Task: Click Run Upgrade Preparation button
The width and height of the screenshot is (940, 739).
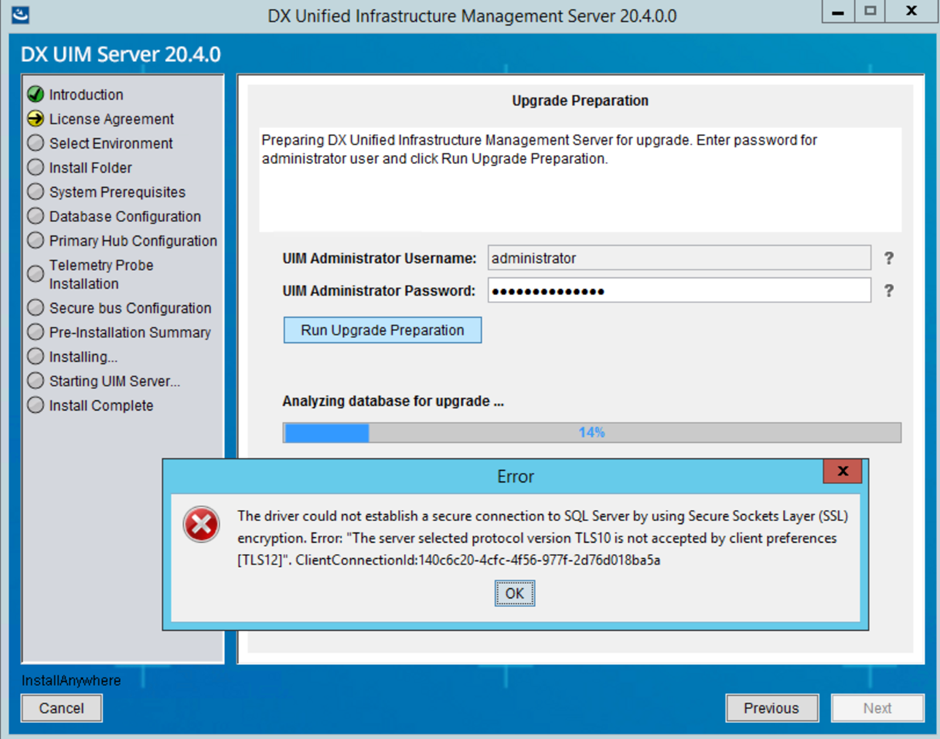Action: pos(382,330)
